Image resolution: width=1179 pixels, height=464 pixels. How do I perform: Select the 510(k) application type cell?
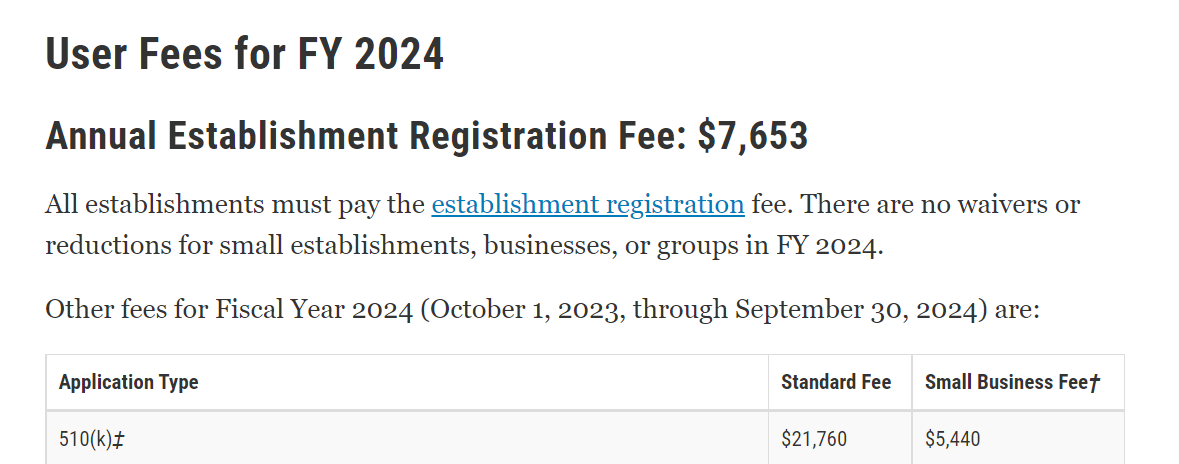84,438
